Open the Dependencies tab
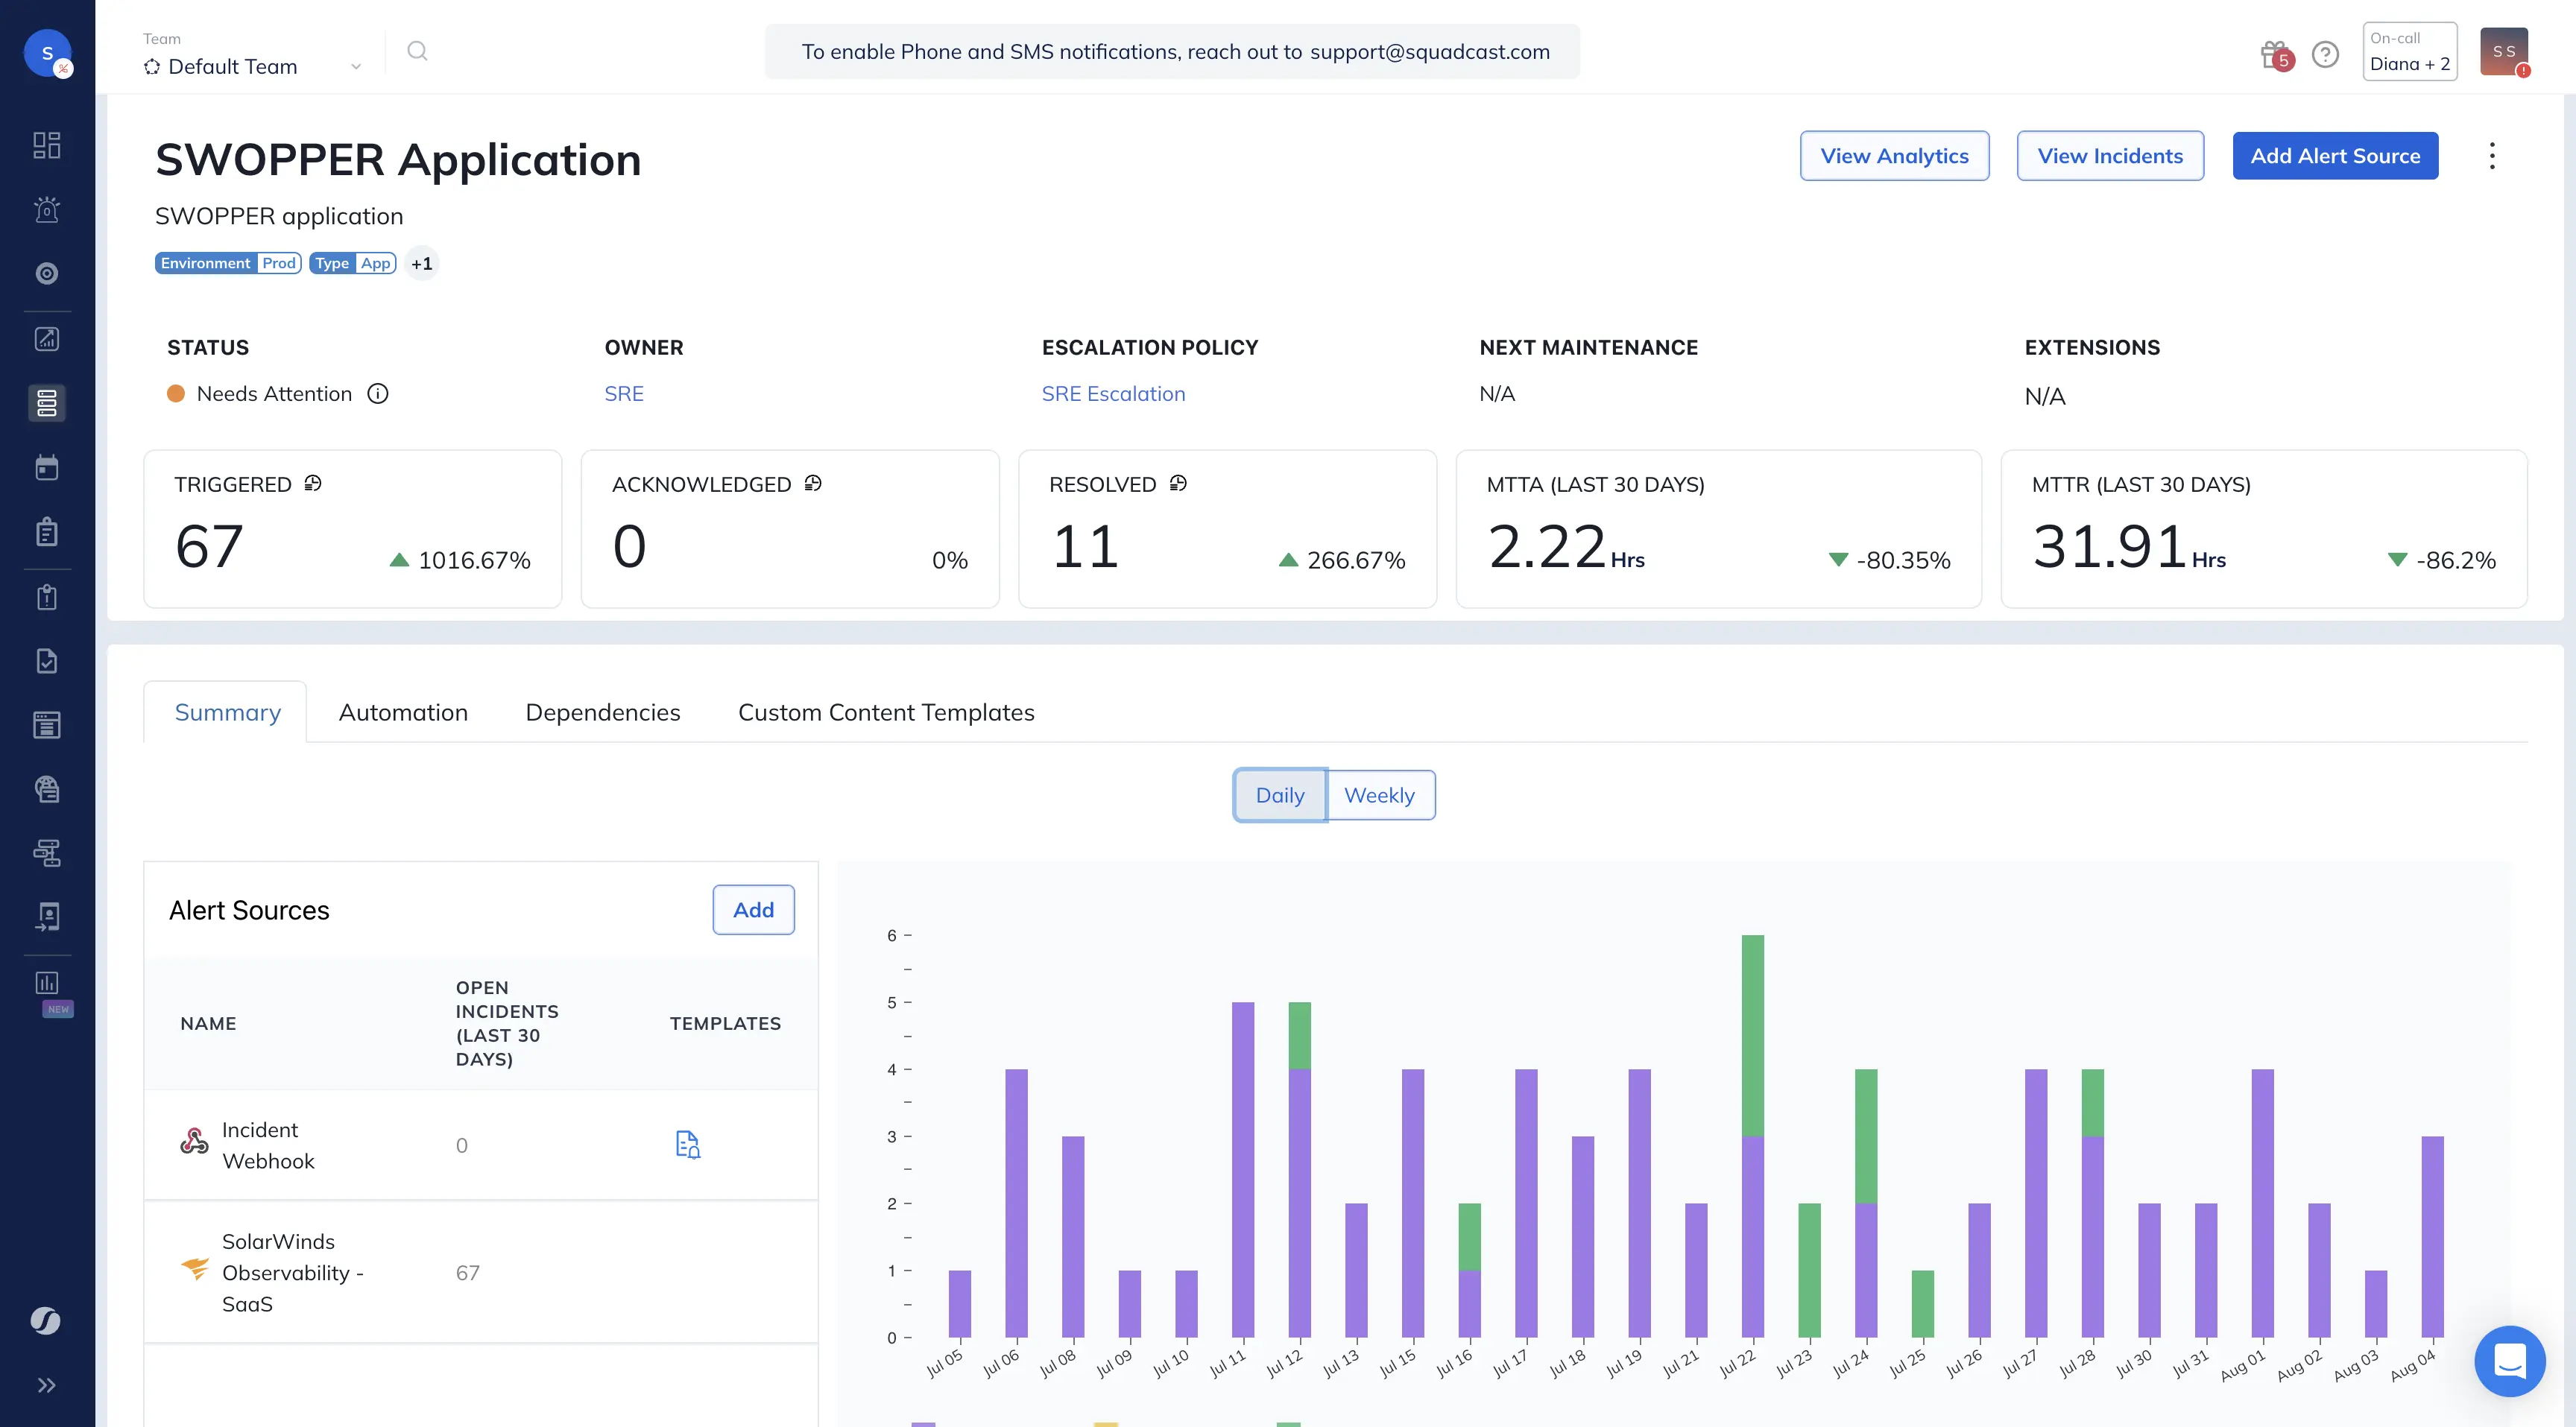 click(x=602, y=712)
